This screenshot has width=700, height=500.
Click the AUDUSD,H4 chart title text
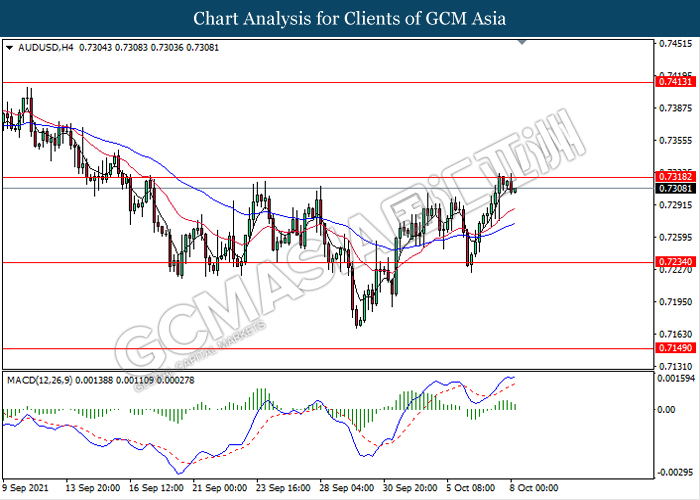(x=46, y=48)
